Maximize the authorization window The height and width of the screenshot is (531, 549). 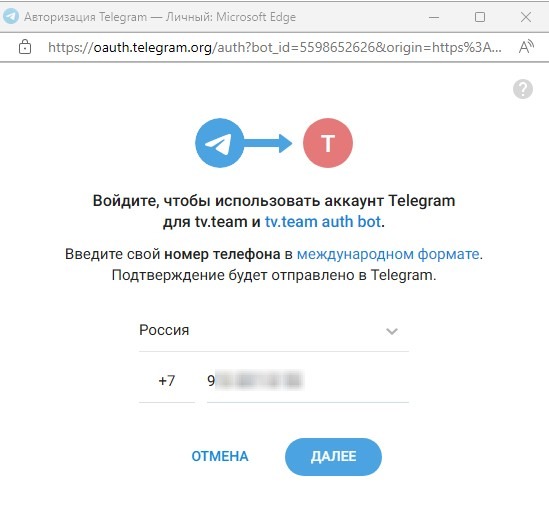[480, 17]
